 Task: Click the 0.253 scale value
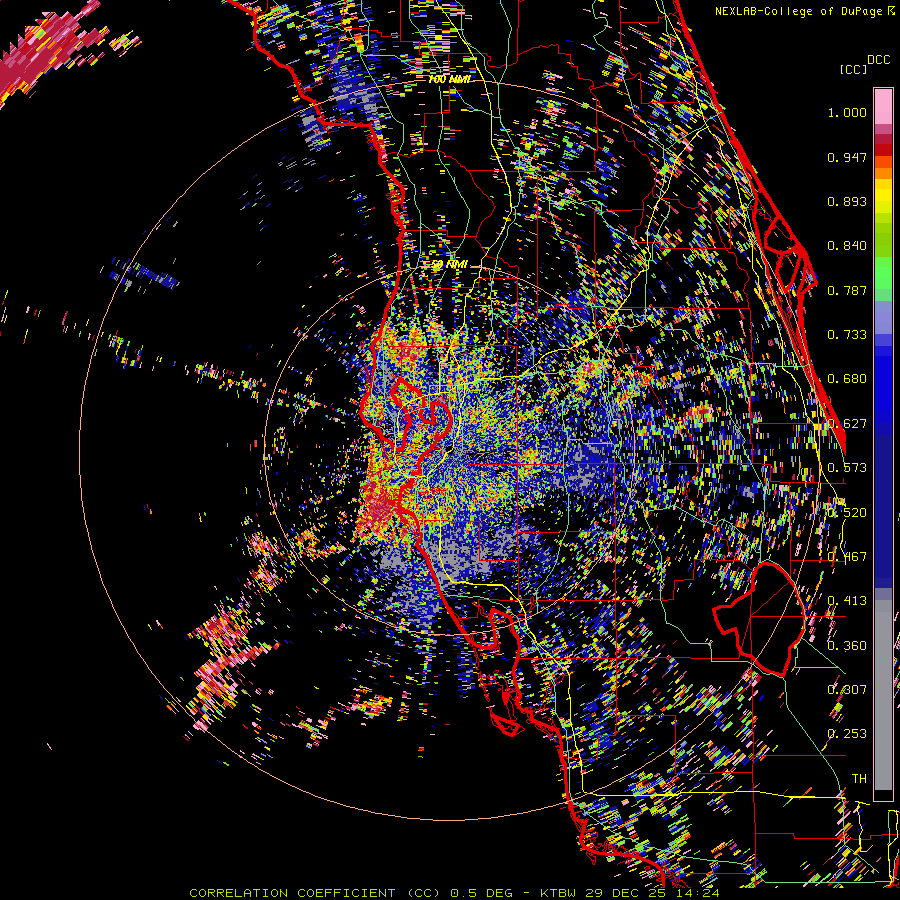847,734
